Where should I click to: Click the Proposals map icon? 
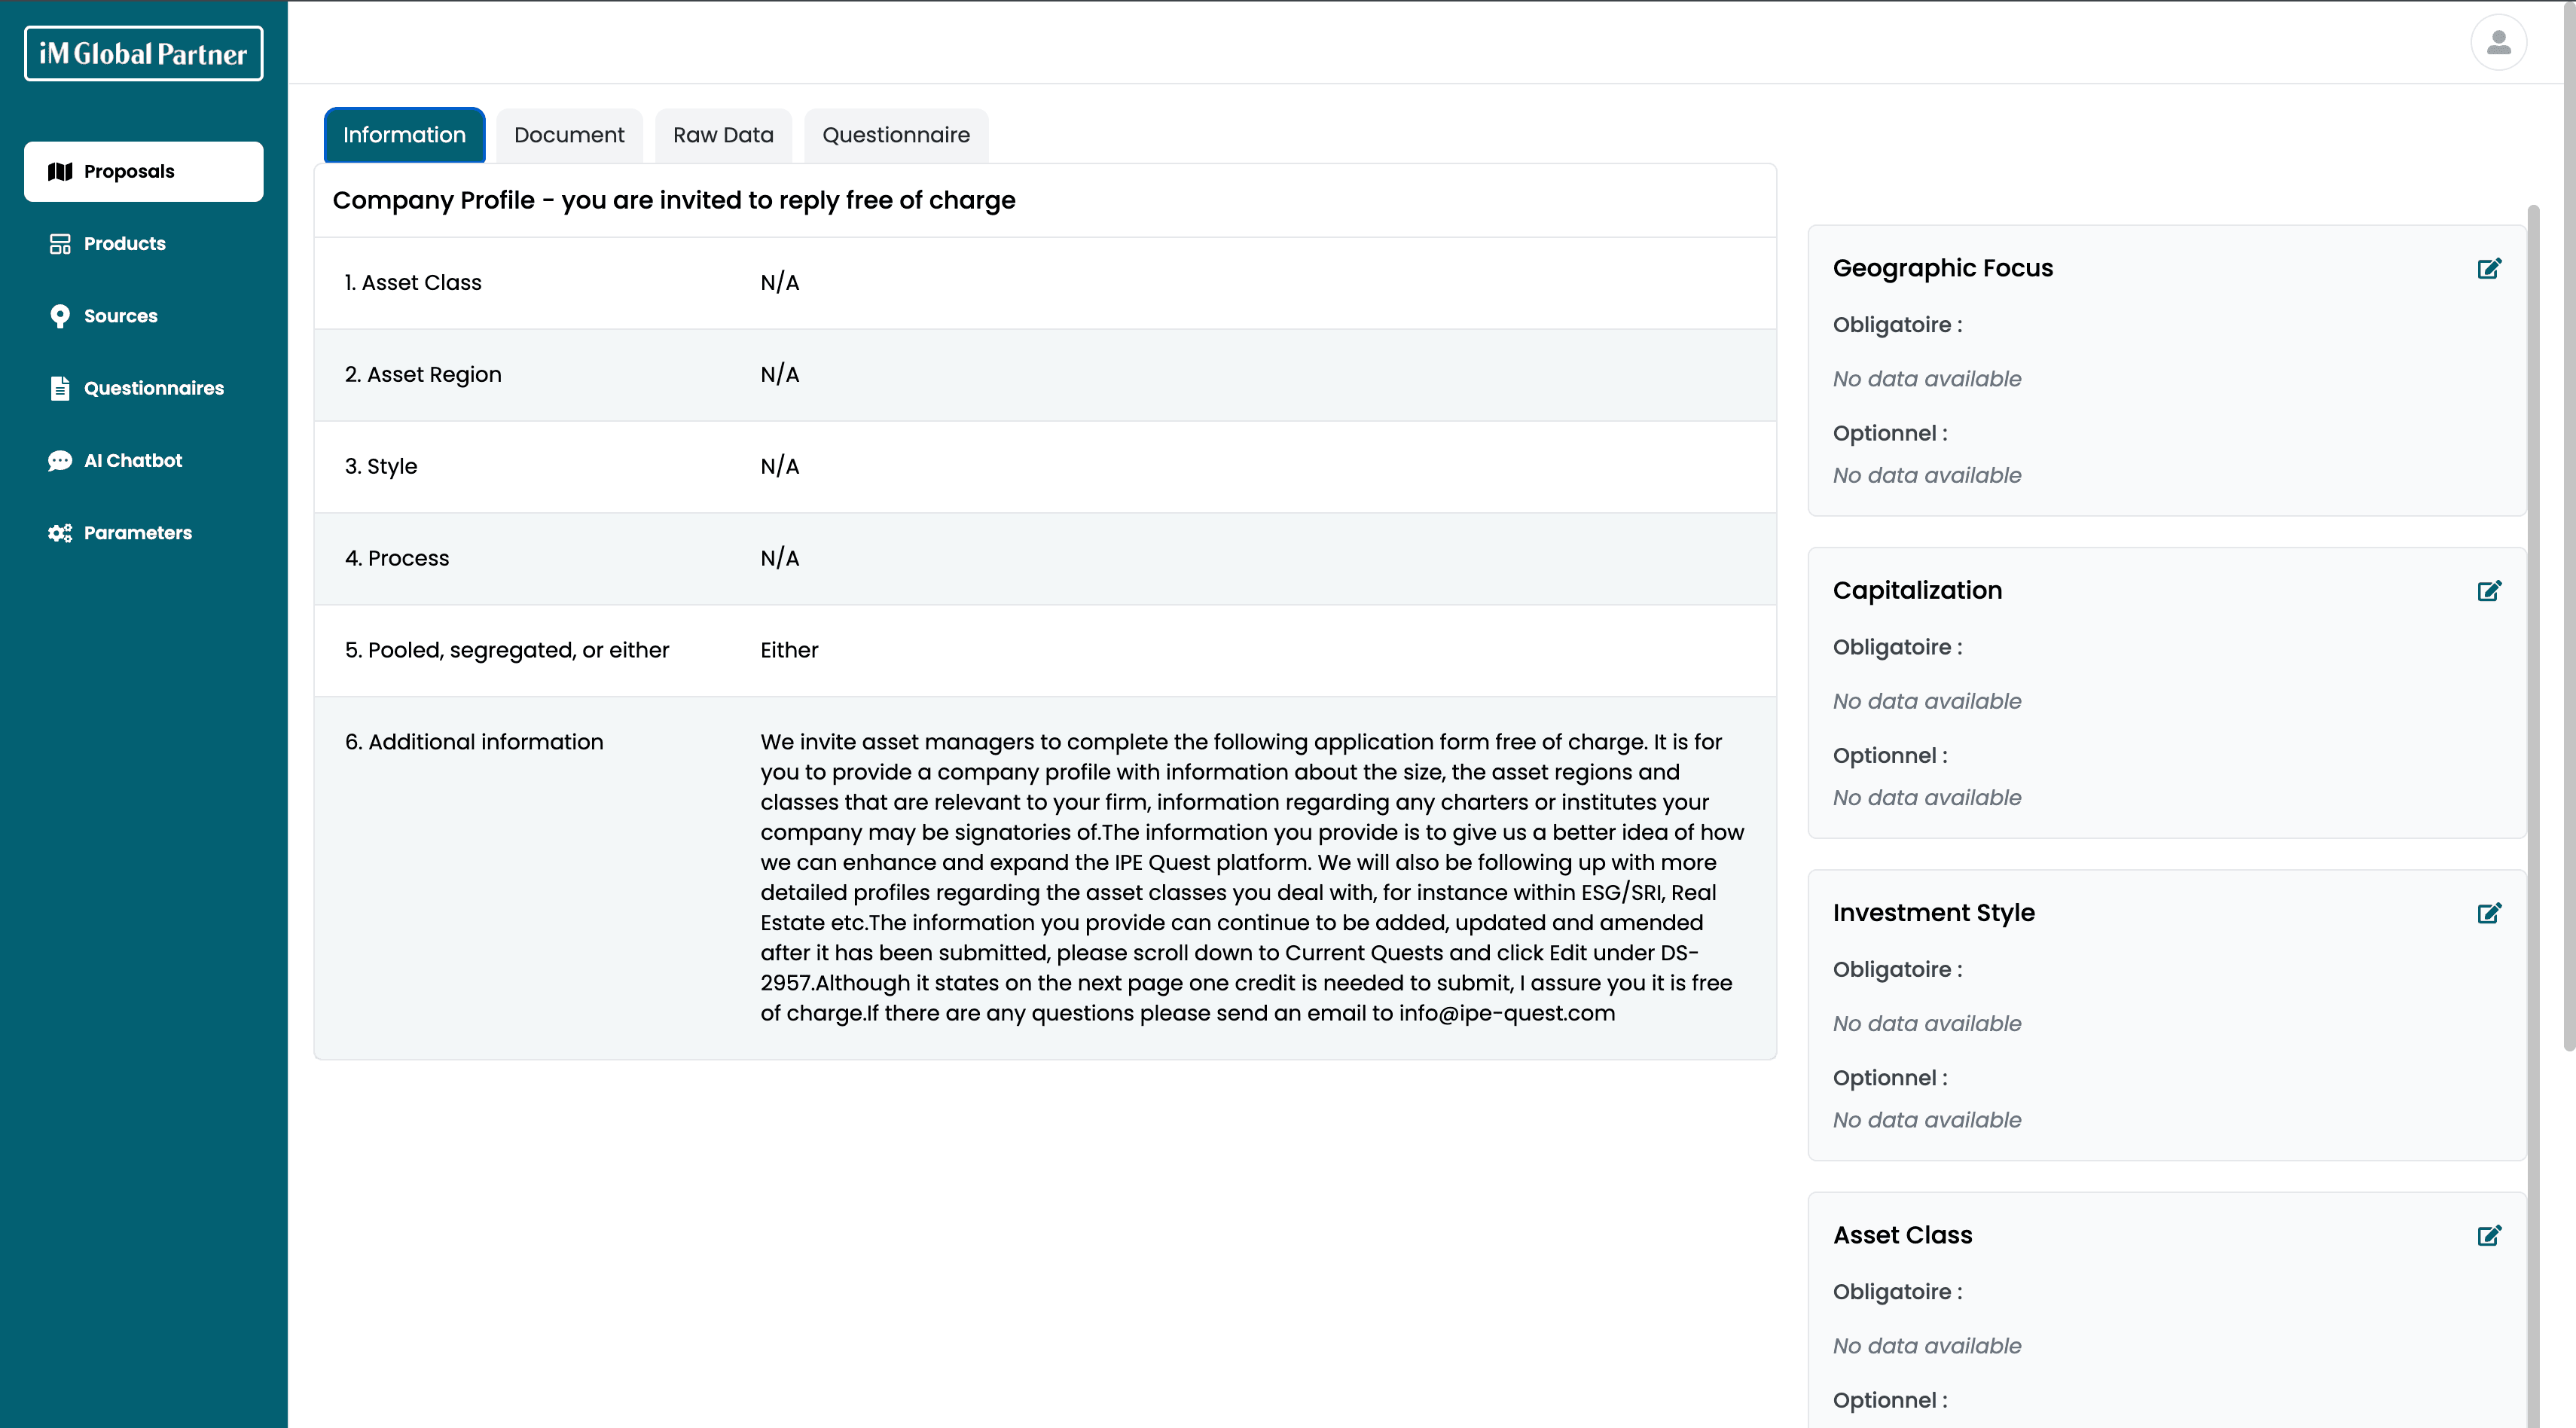[x=60, y=171]
